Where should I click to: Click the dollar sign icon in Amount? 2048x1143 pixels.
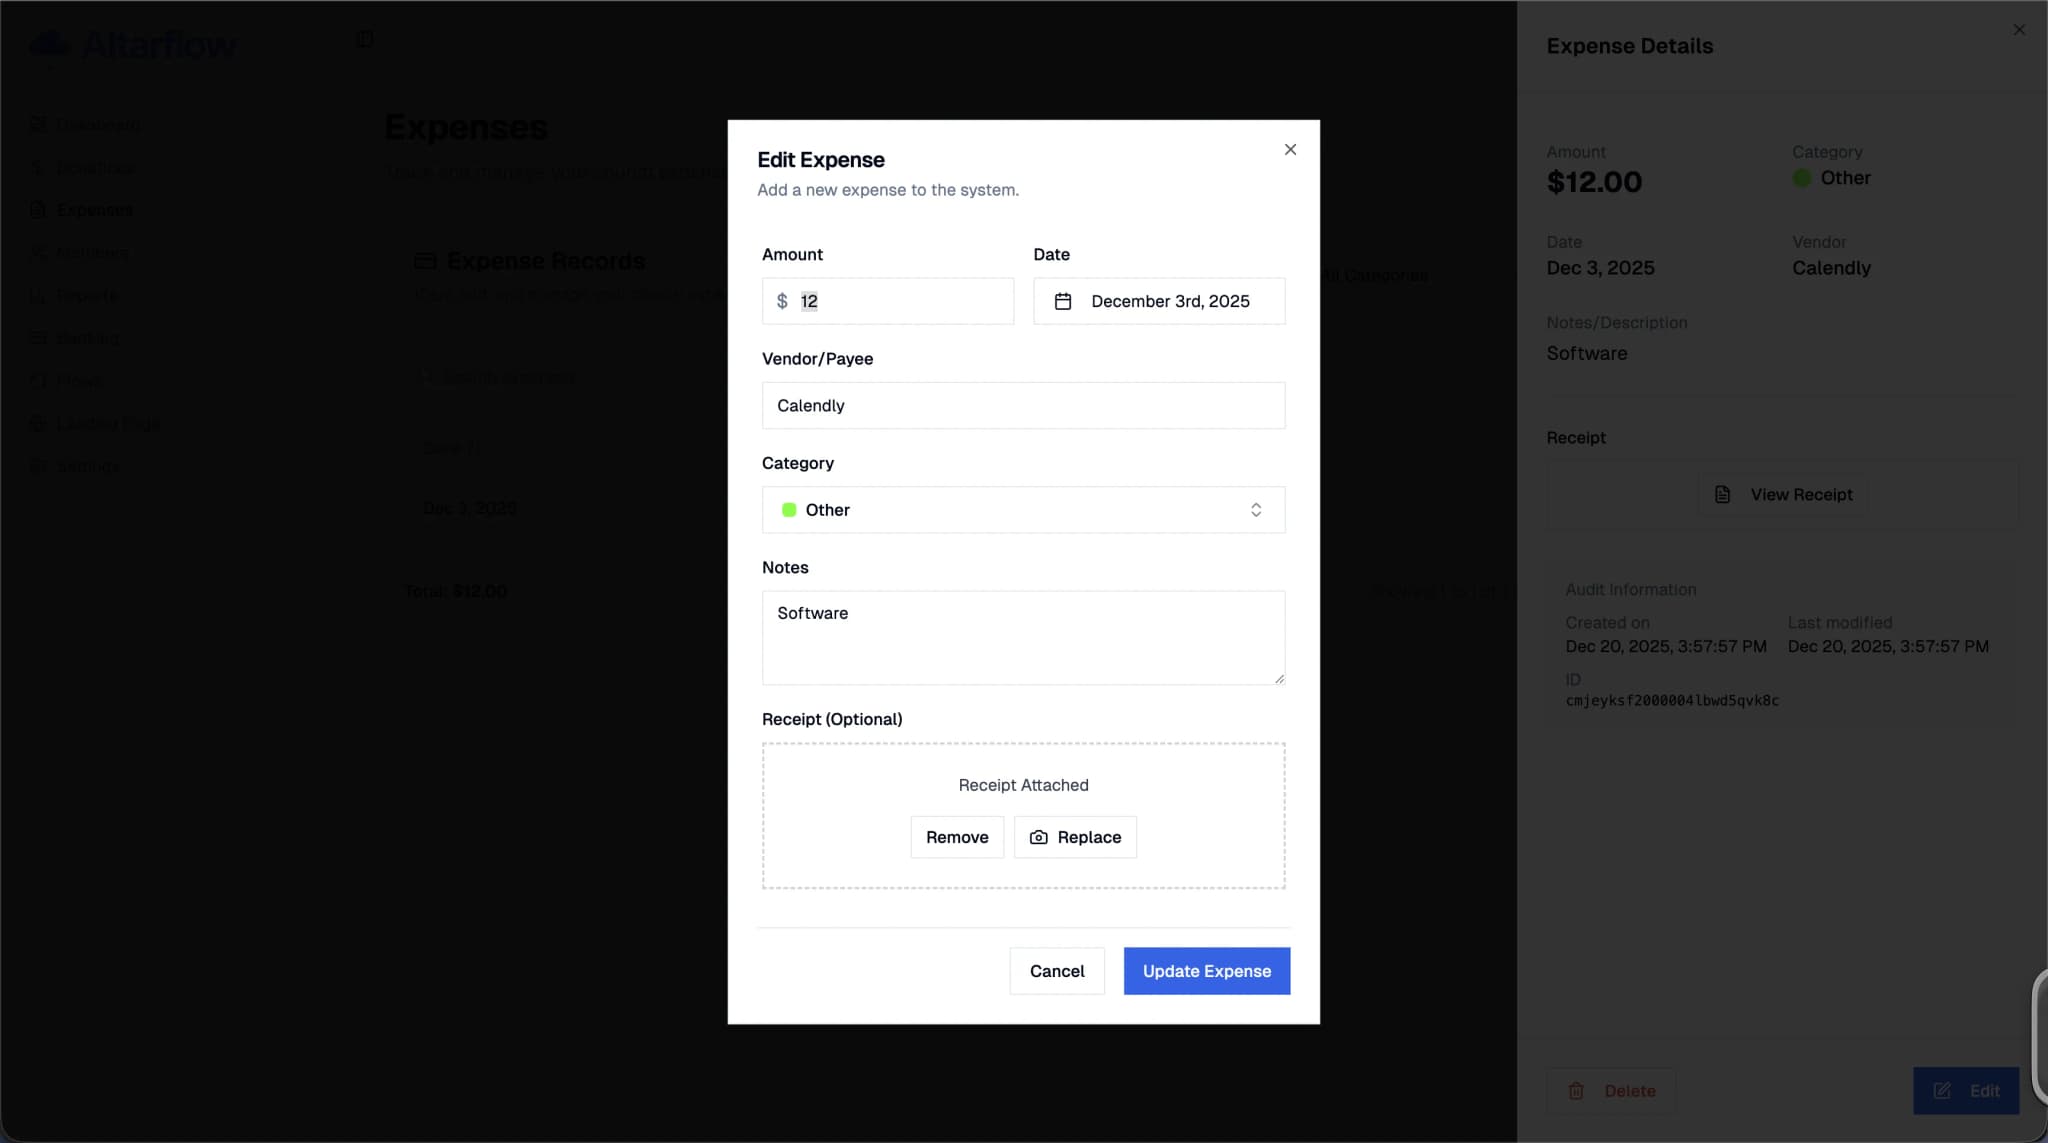[782, 301]
